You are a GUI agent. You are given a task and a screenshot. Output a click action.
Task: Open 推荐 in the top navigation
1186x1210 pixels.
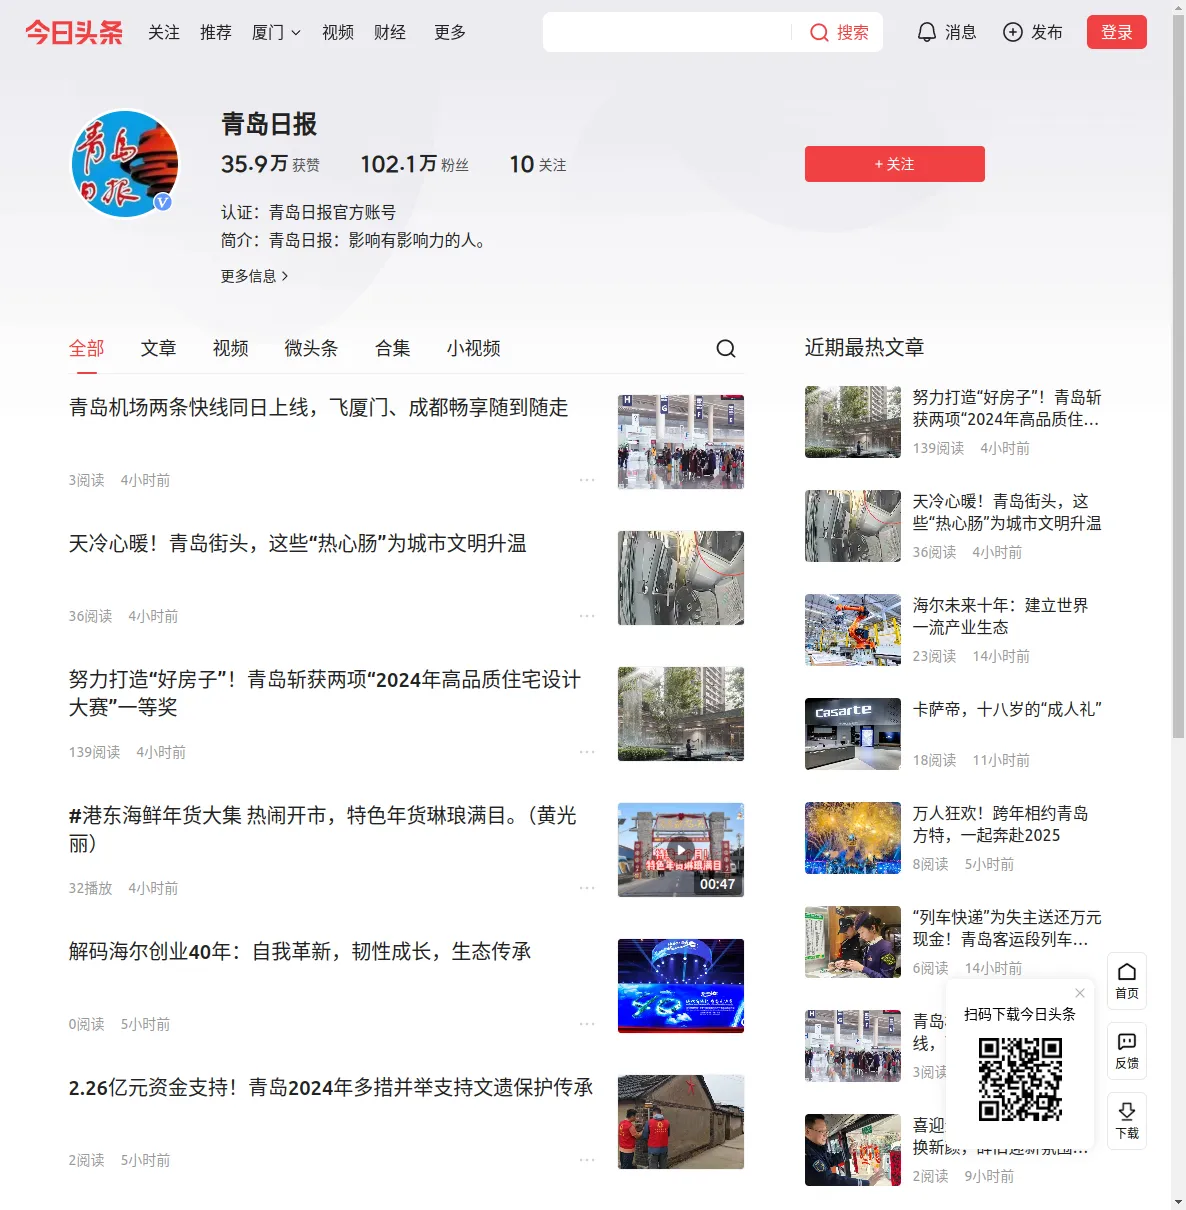[216, 32]
